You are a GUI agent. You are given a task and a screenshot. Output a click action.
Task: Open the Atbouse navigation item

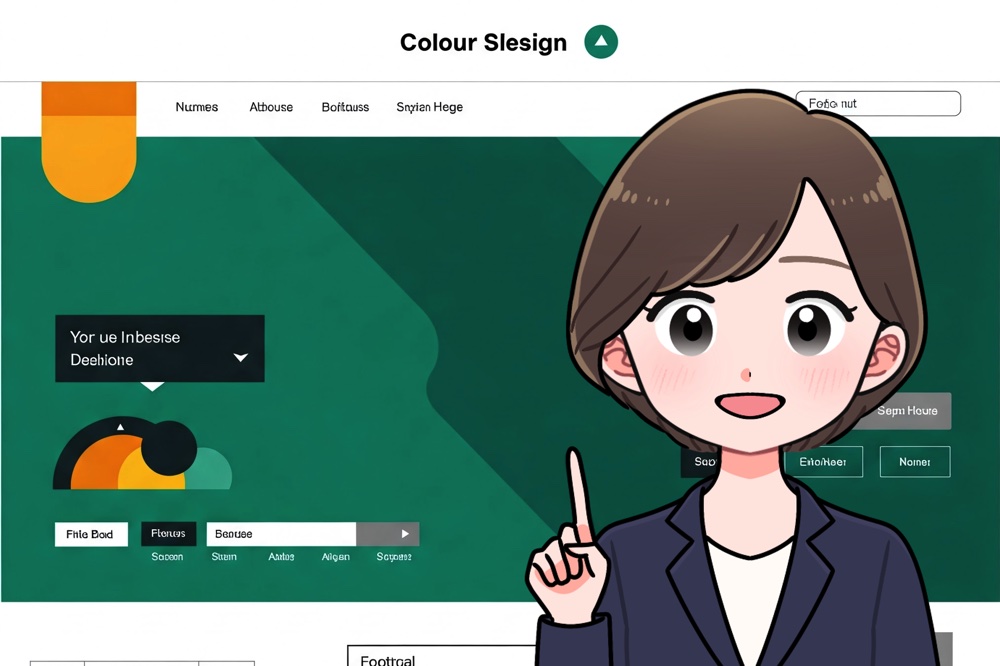point(271,107)
